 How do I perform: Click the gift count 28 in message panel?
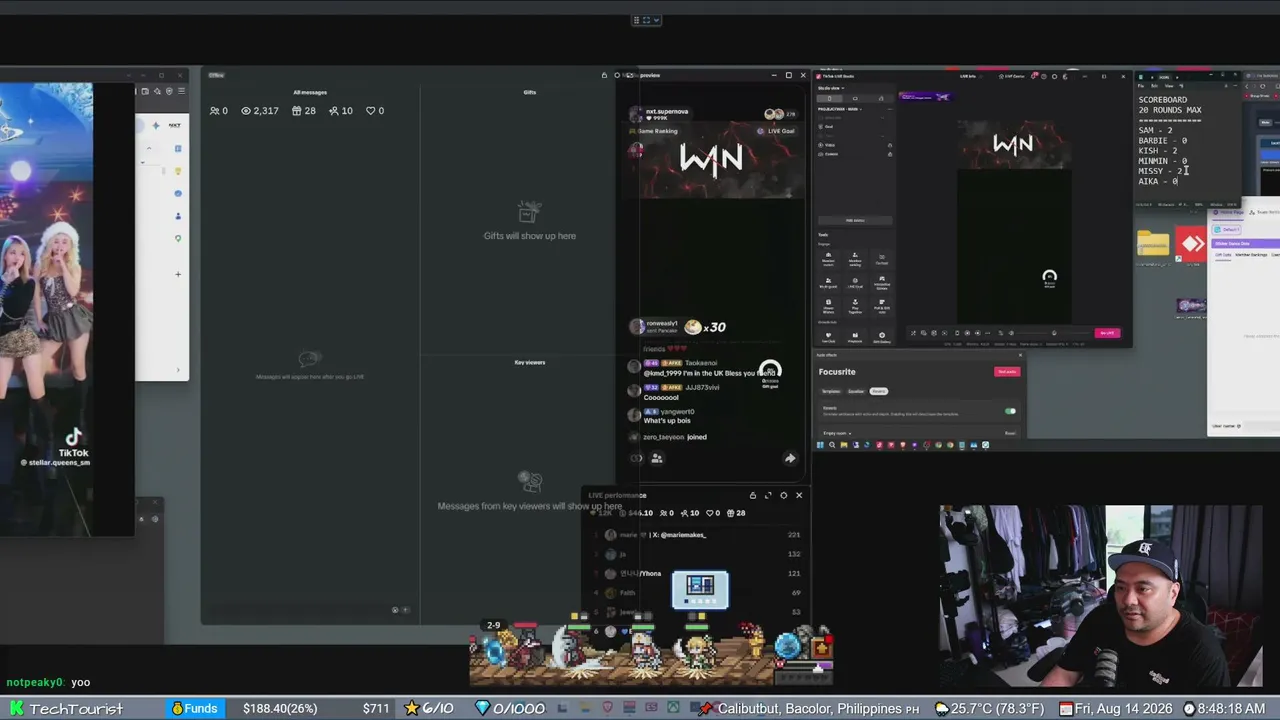[304, 111]
